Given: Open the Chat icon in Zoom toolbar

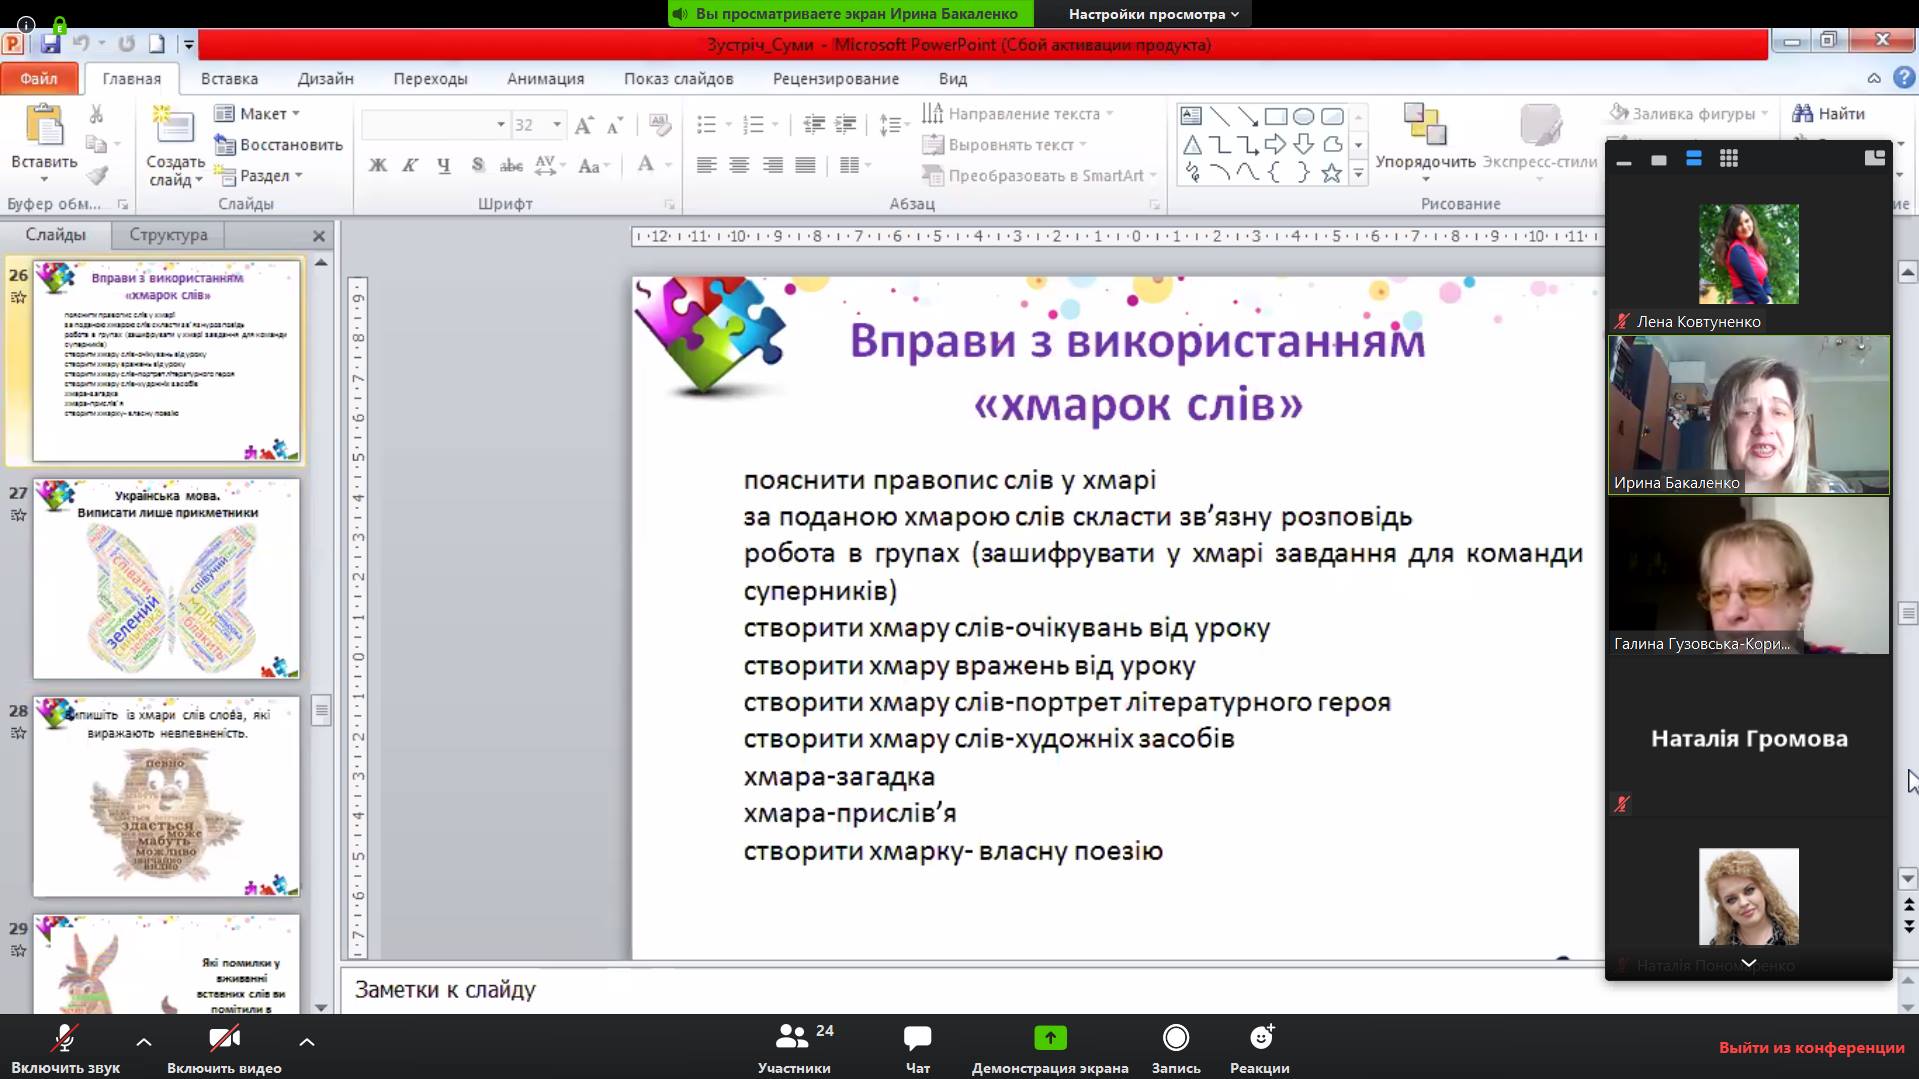Looking at the screenshot, I should pyautogui.click(x=917, y=1037).
